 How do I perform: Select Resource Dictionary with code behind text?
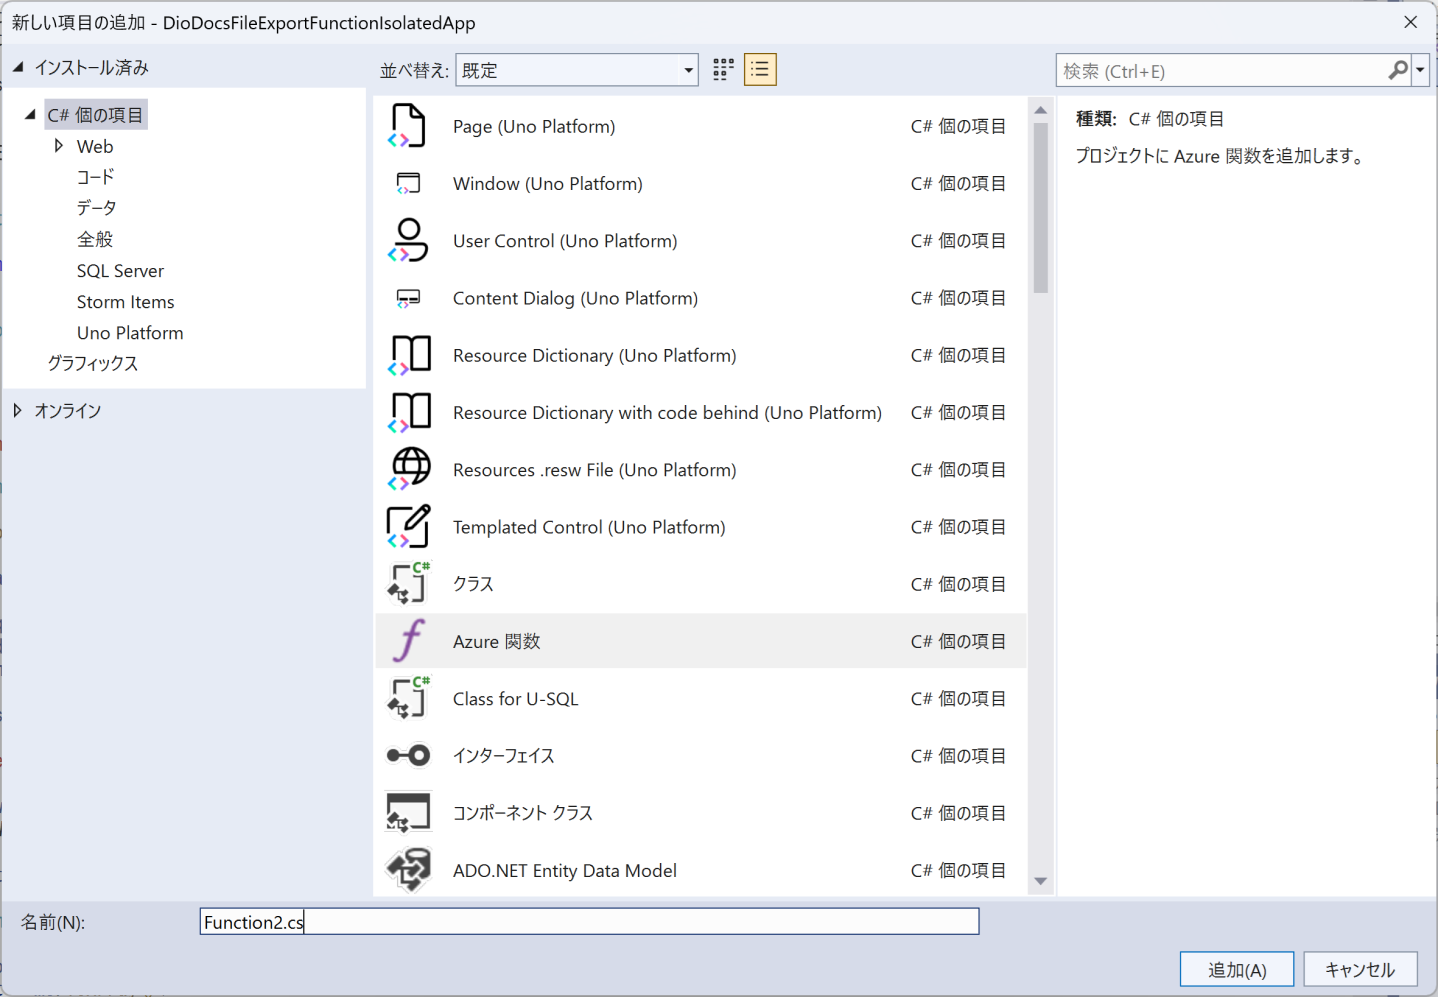click(x=667, y=412)
